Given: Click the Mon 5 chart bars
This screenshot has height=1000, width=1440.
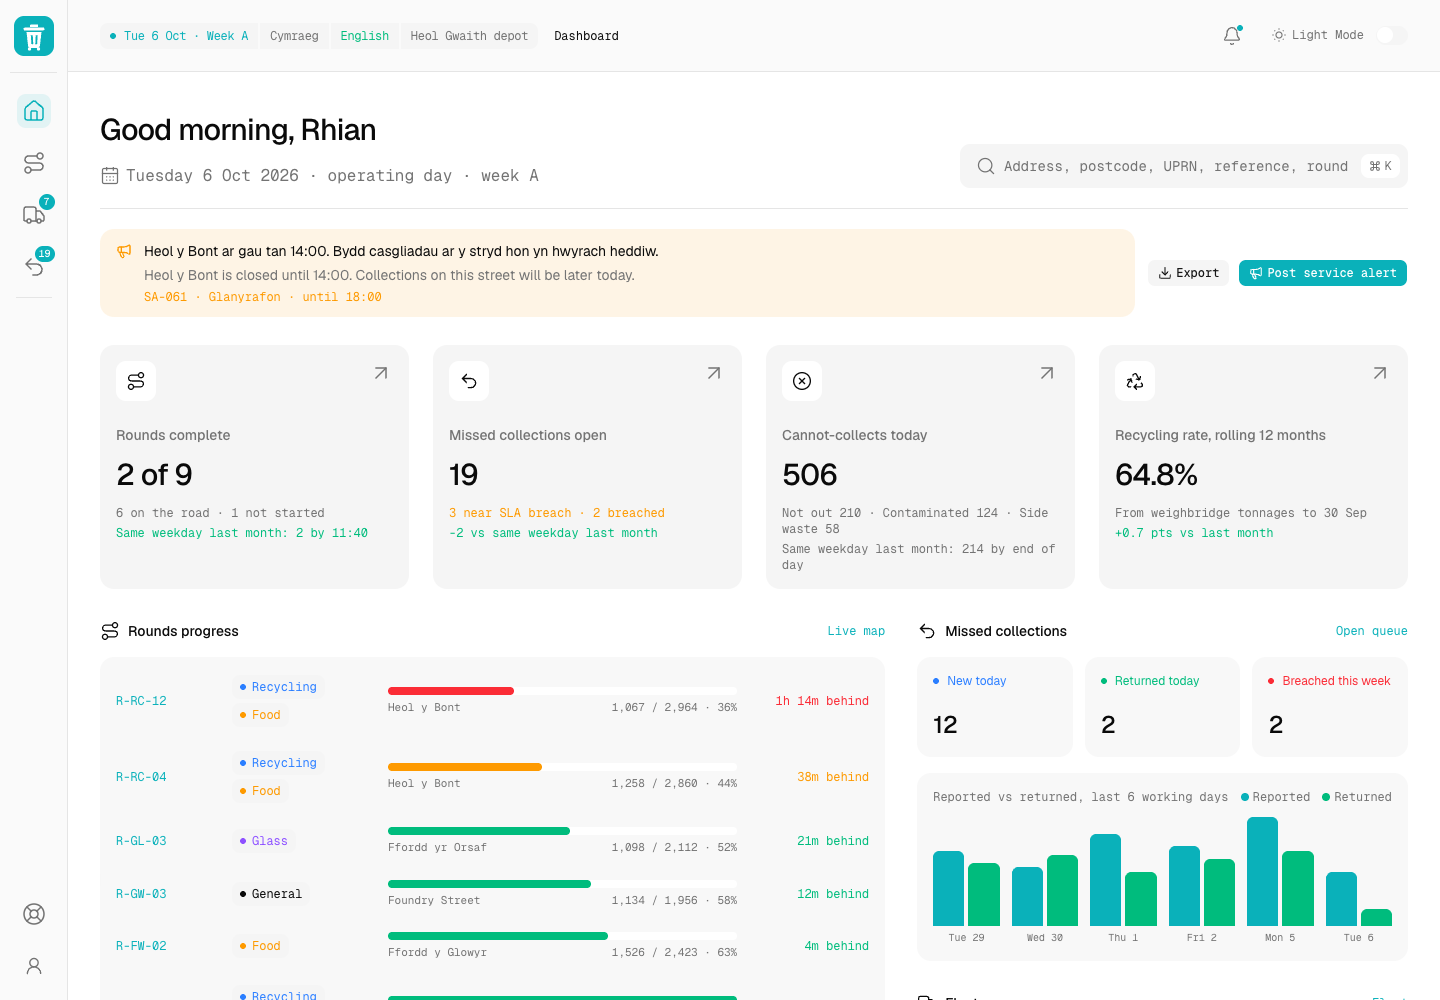Looking at the screenshot, I should [1280, 871].
